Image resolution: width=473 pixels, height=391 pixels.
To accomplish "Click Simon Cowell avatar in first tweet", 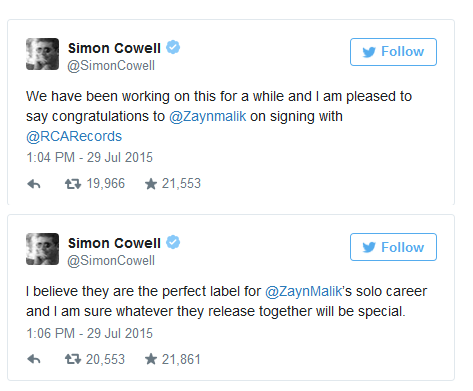I will (42, 54).
